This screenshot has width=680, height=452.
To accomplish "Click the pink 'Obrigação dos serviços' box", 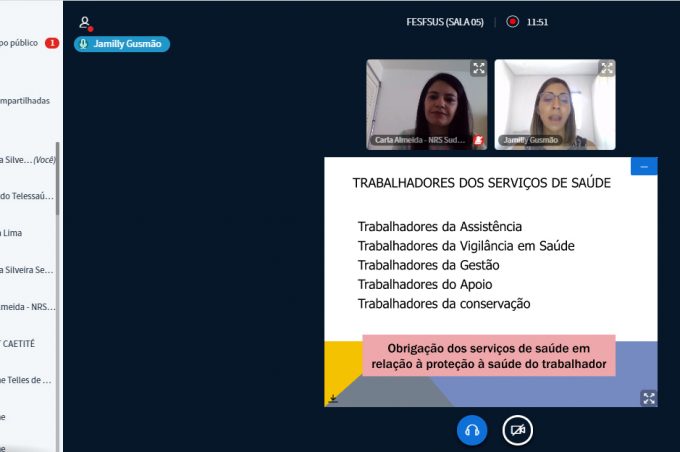I will (489, 356).
